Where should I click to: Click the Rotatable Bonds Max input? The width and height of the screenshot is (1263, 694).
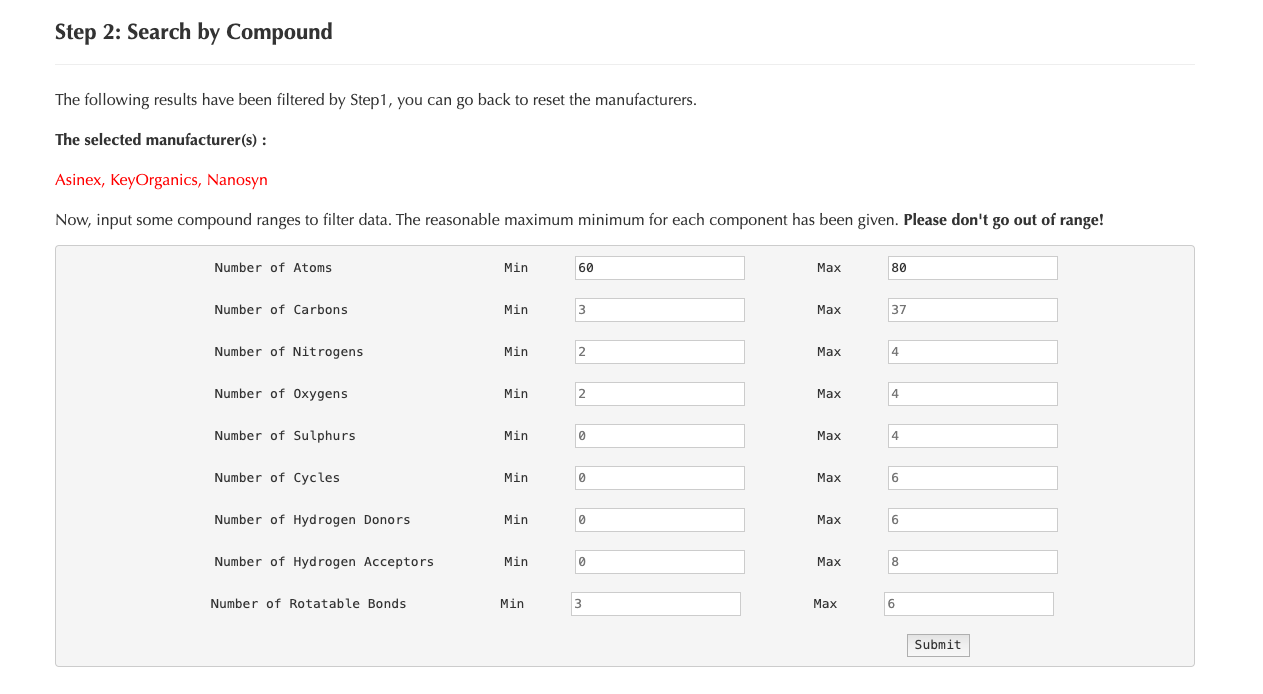968,604
